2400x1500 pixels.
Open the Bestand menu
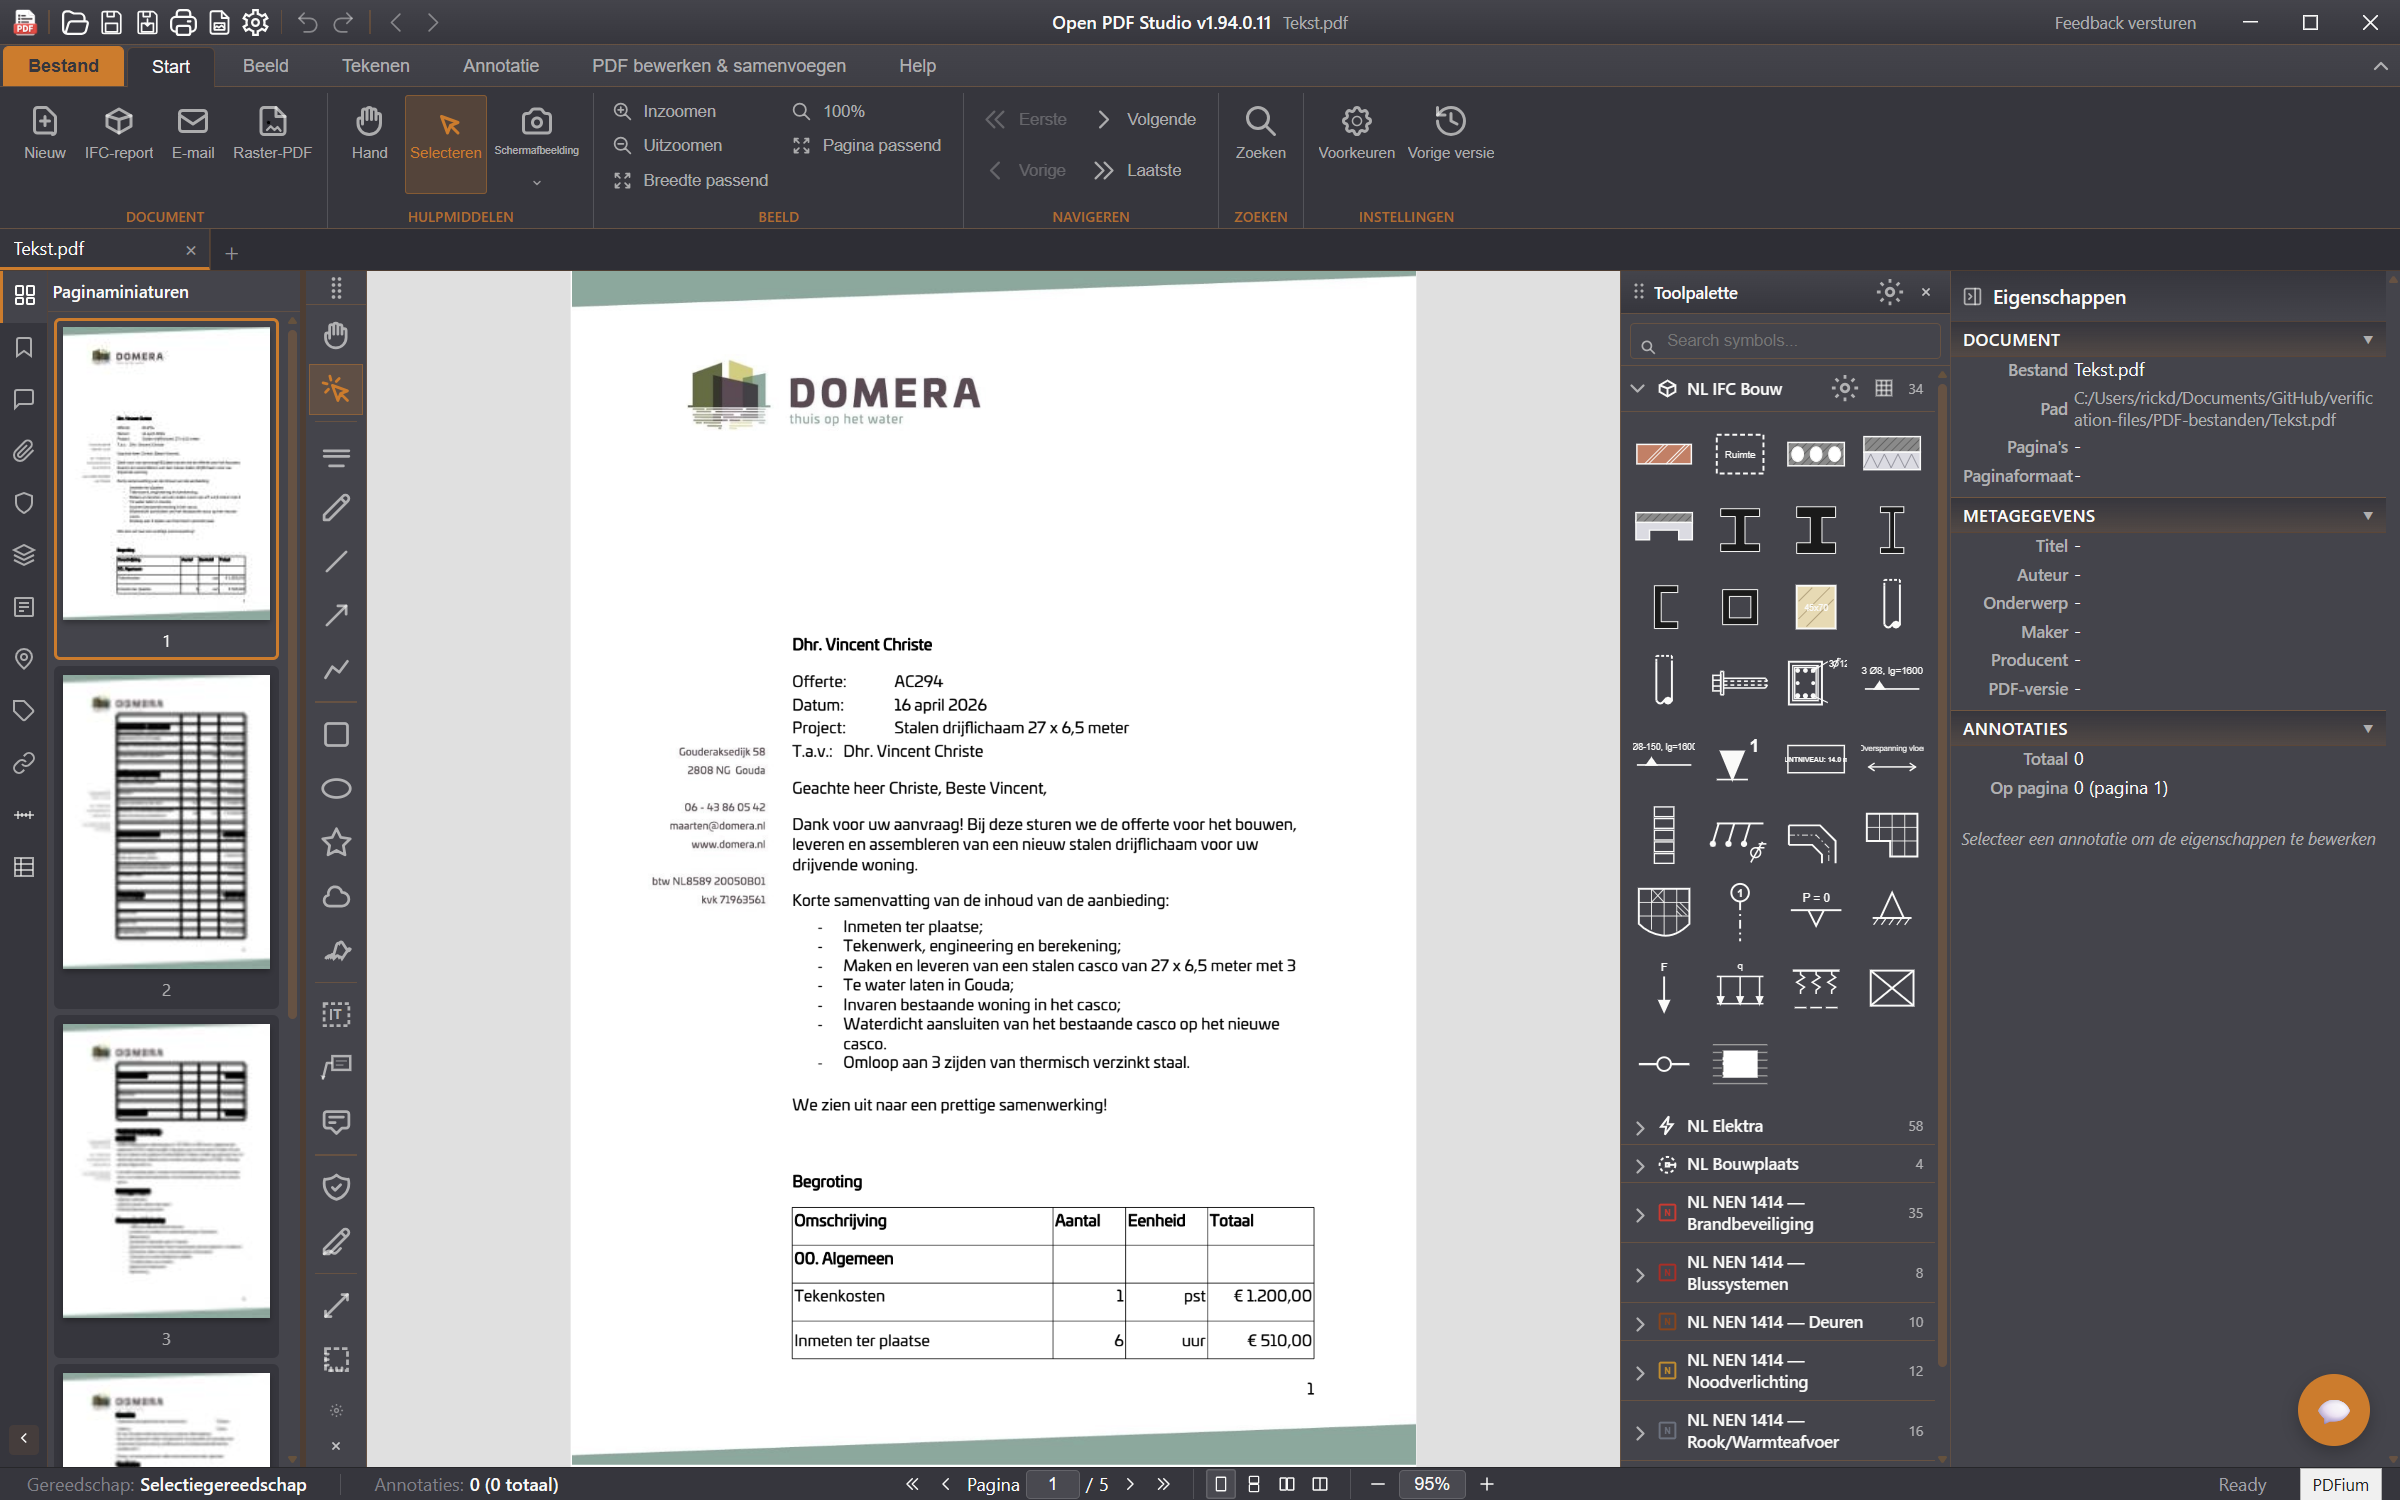click(x=63, y=66)
